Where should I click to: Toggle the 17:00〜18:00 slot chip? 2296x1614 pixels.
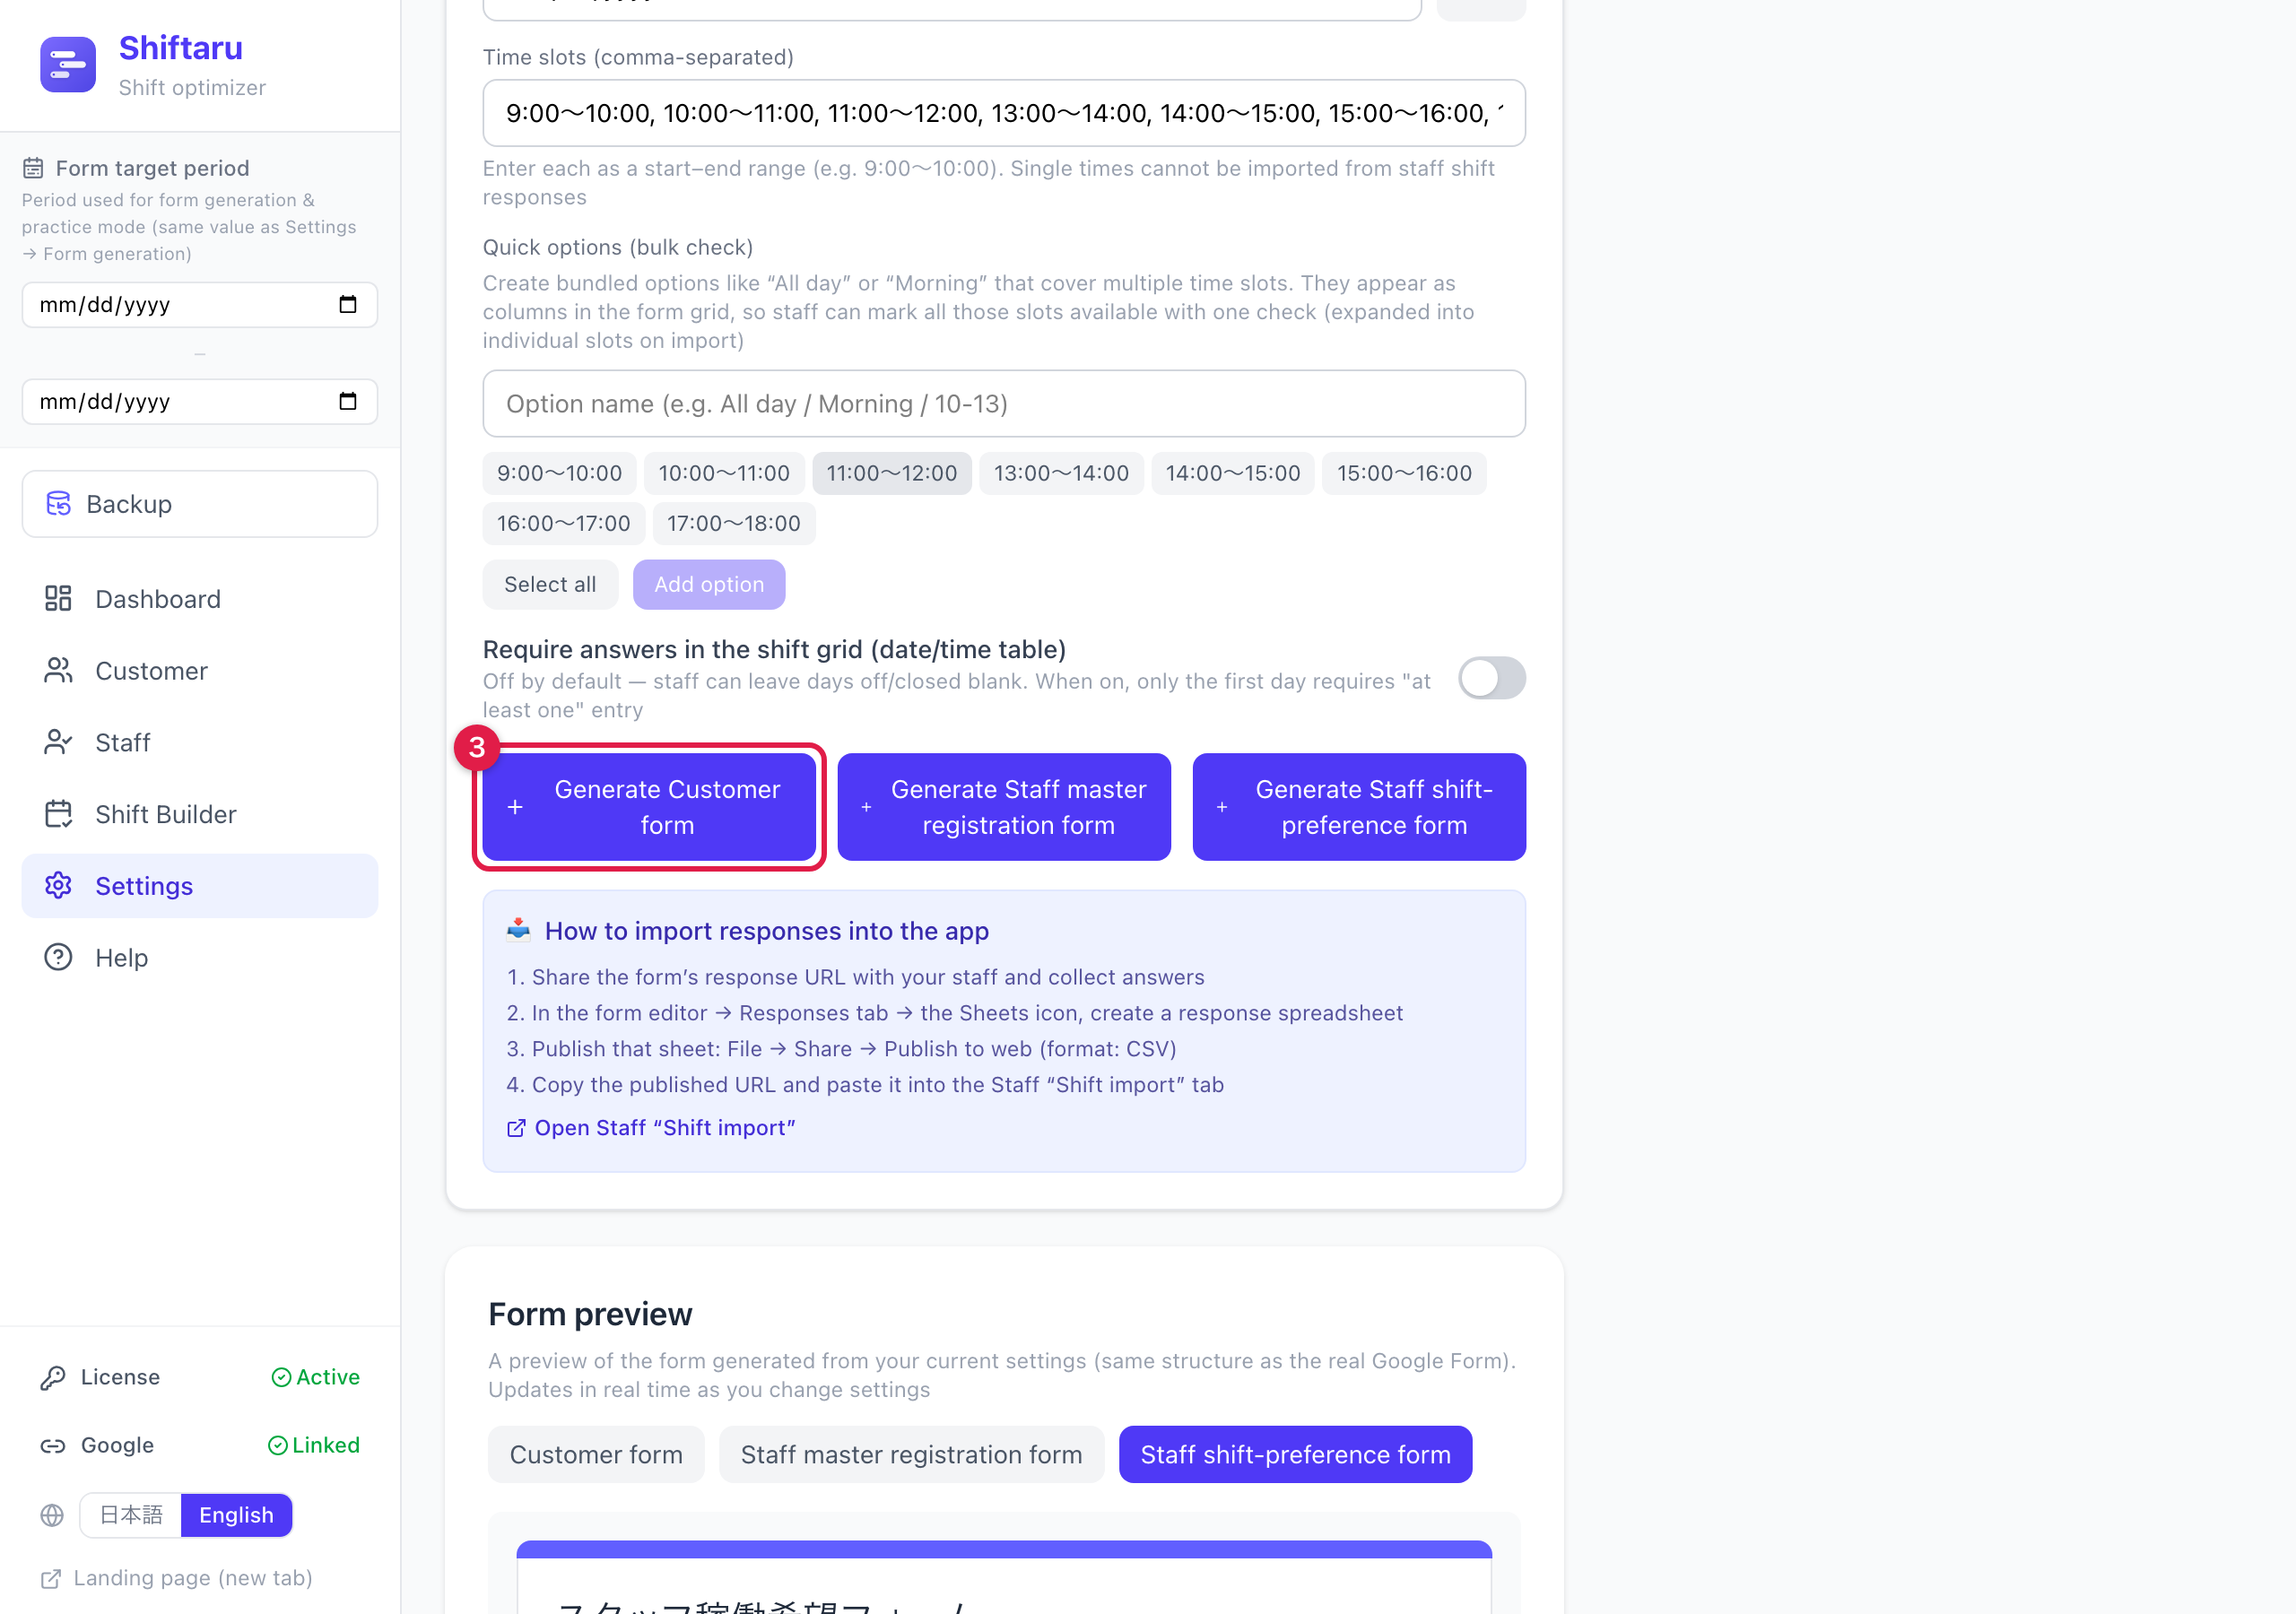(733, 524)
